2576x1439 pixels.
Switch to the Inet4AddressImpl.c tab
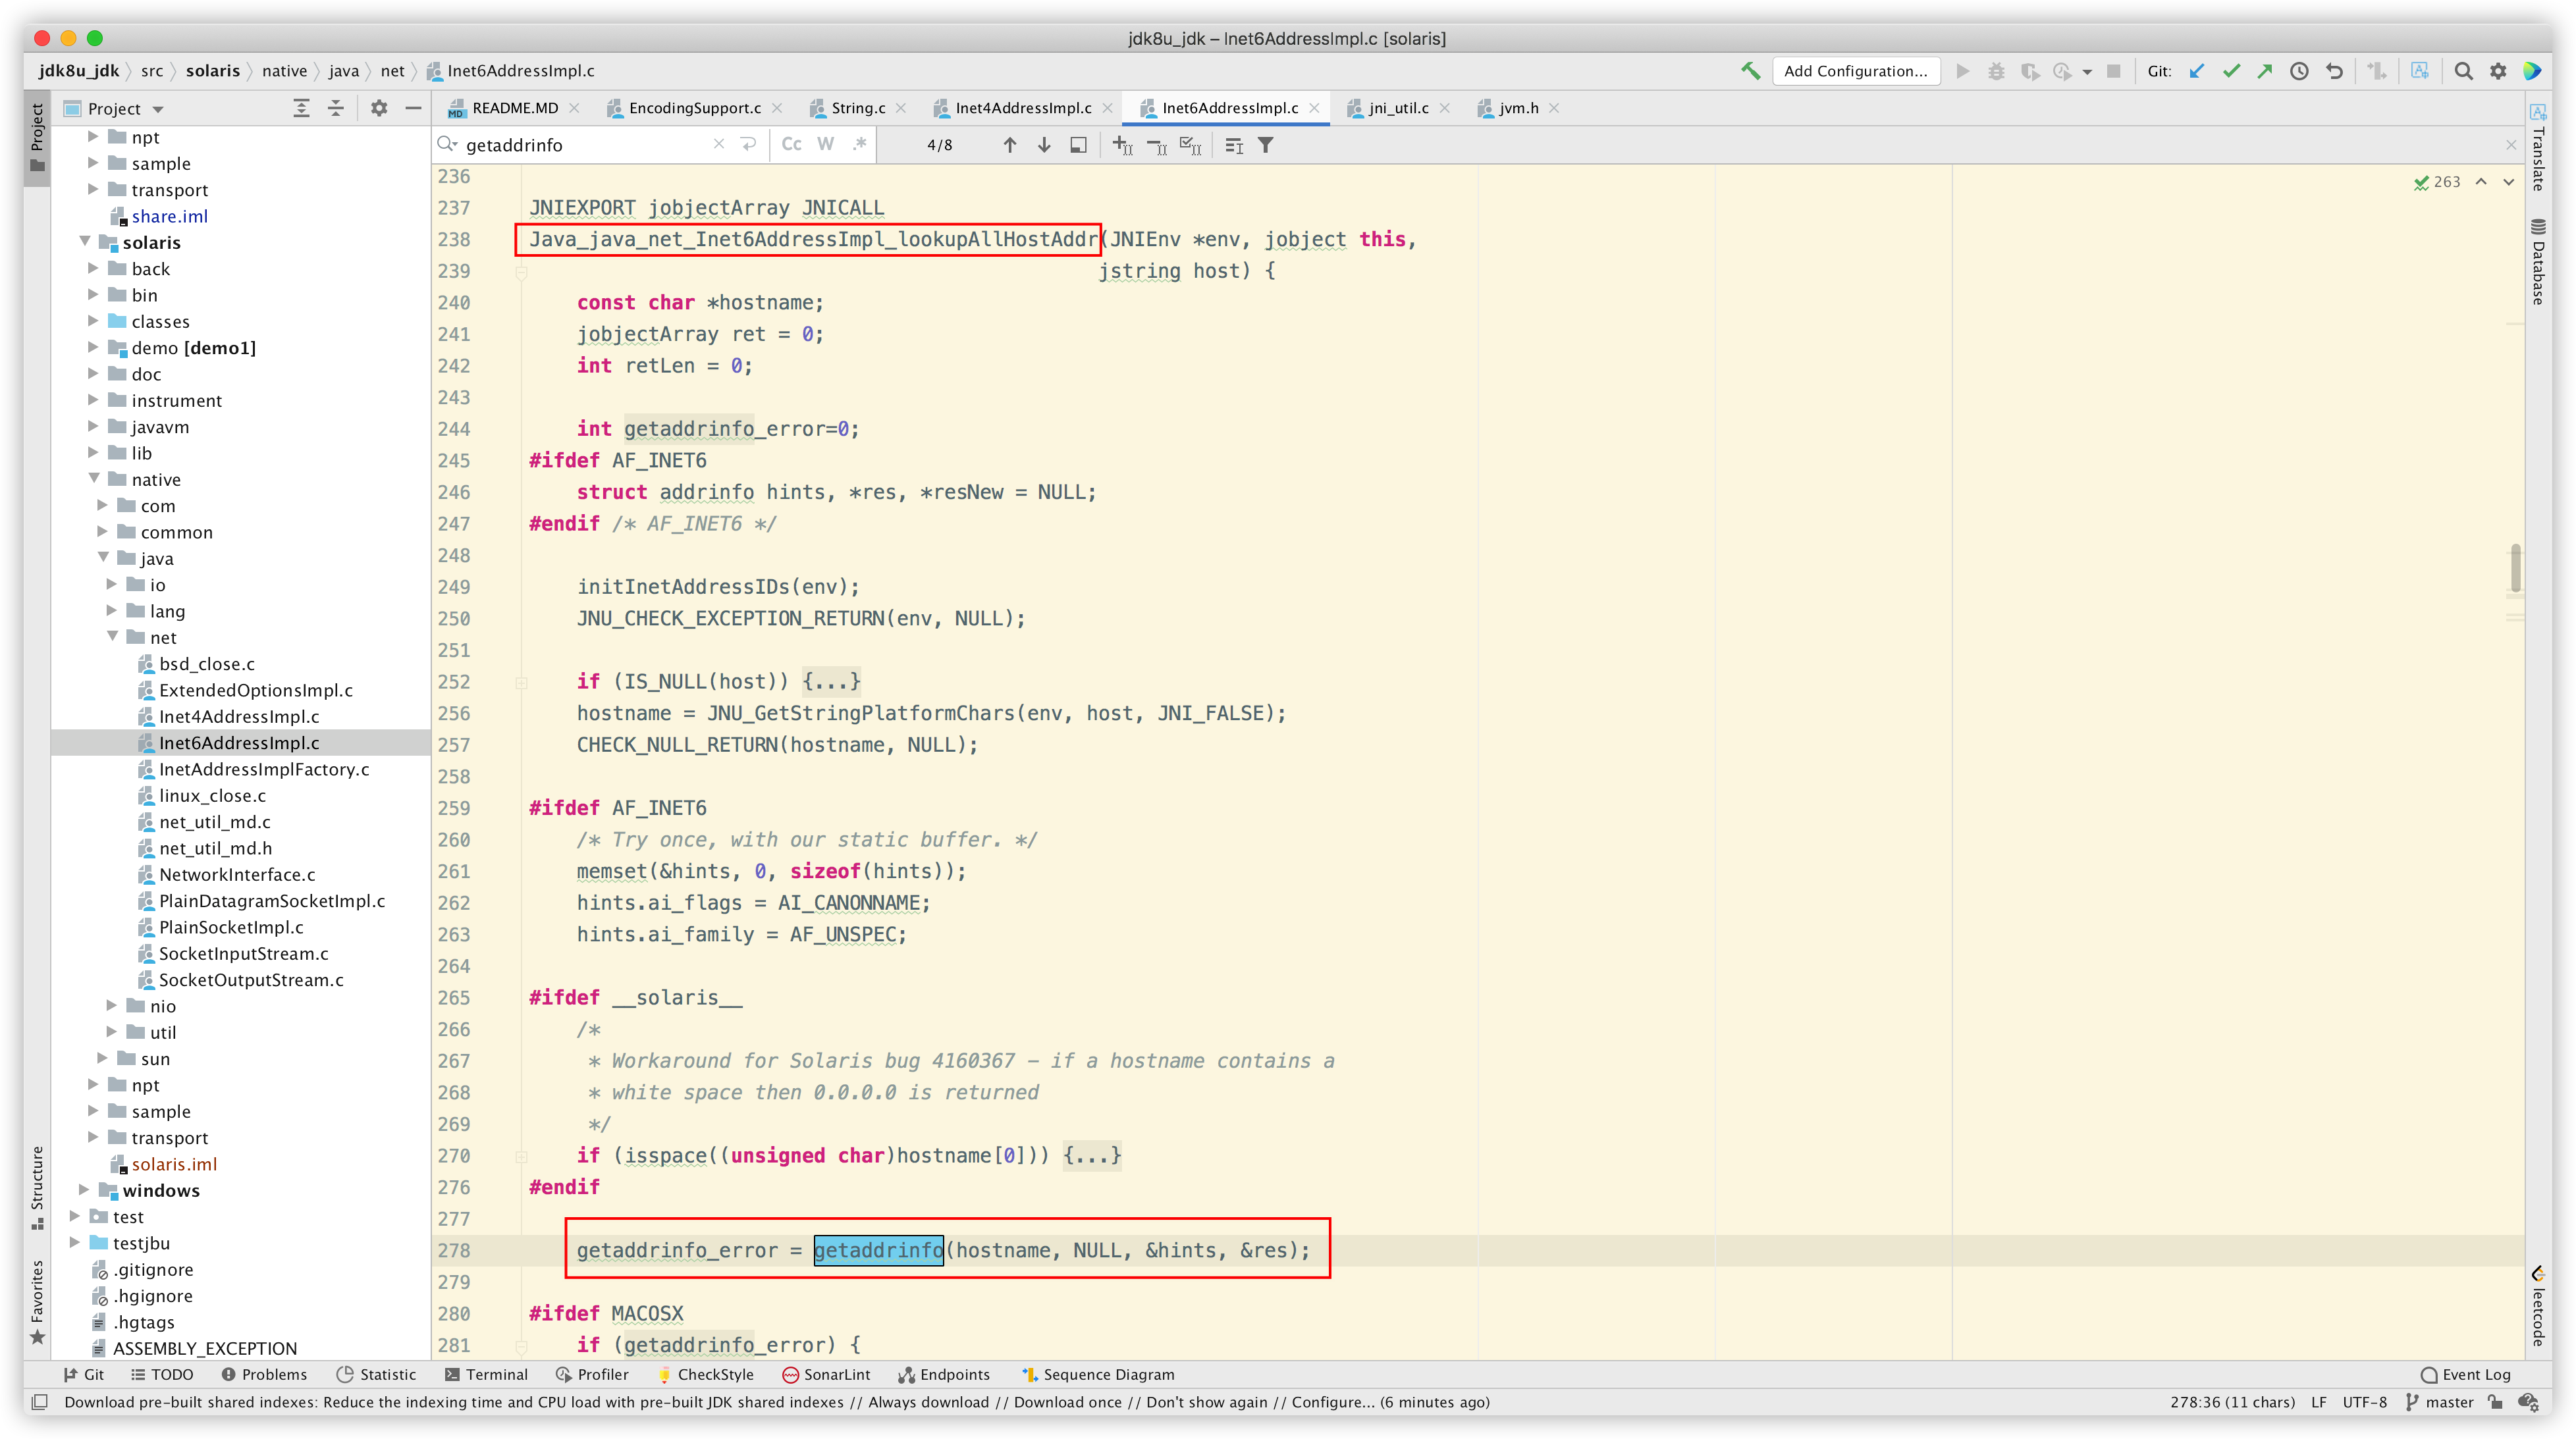1022,108
